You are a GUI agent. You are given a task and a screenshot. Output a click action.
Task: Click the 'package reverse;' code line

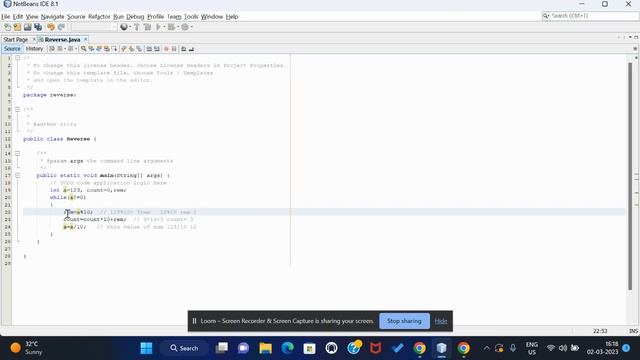pyautogui.click(x=49, y=95)
